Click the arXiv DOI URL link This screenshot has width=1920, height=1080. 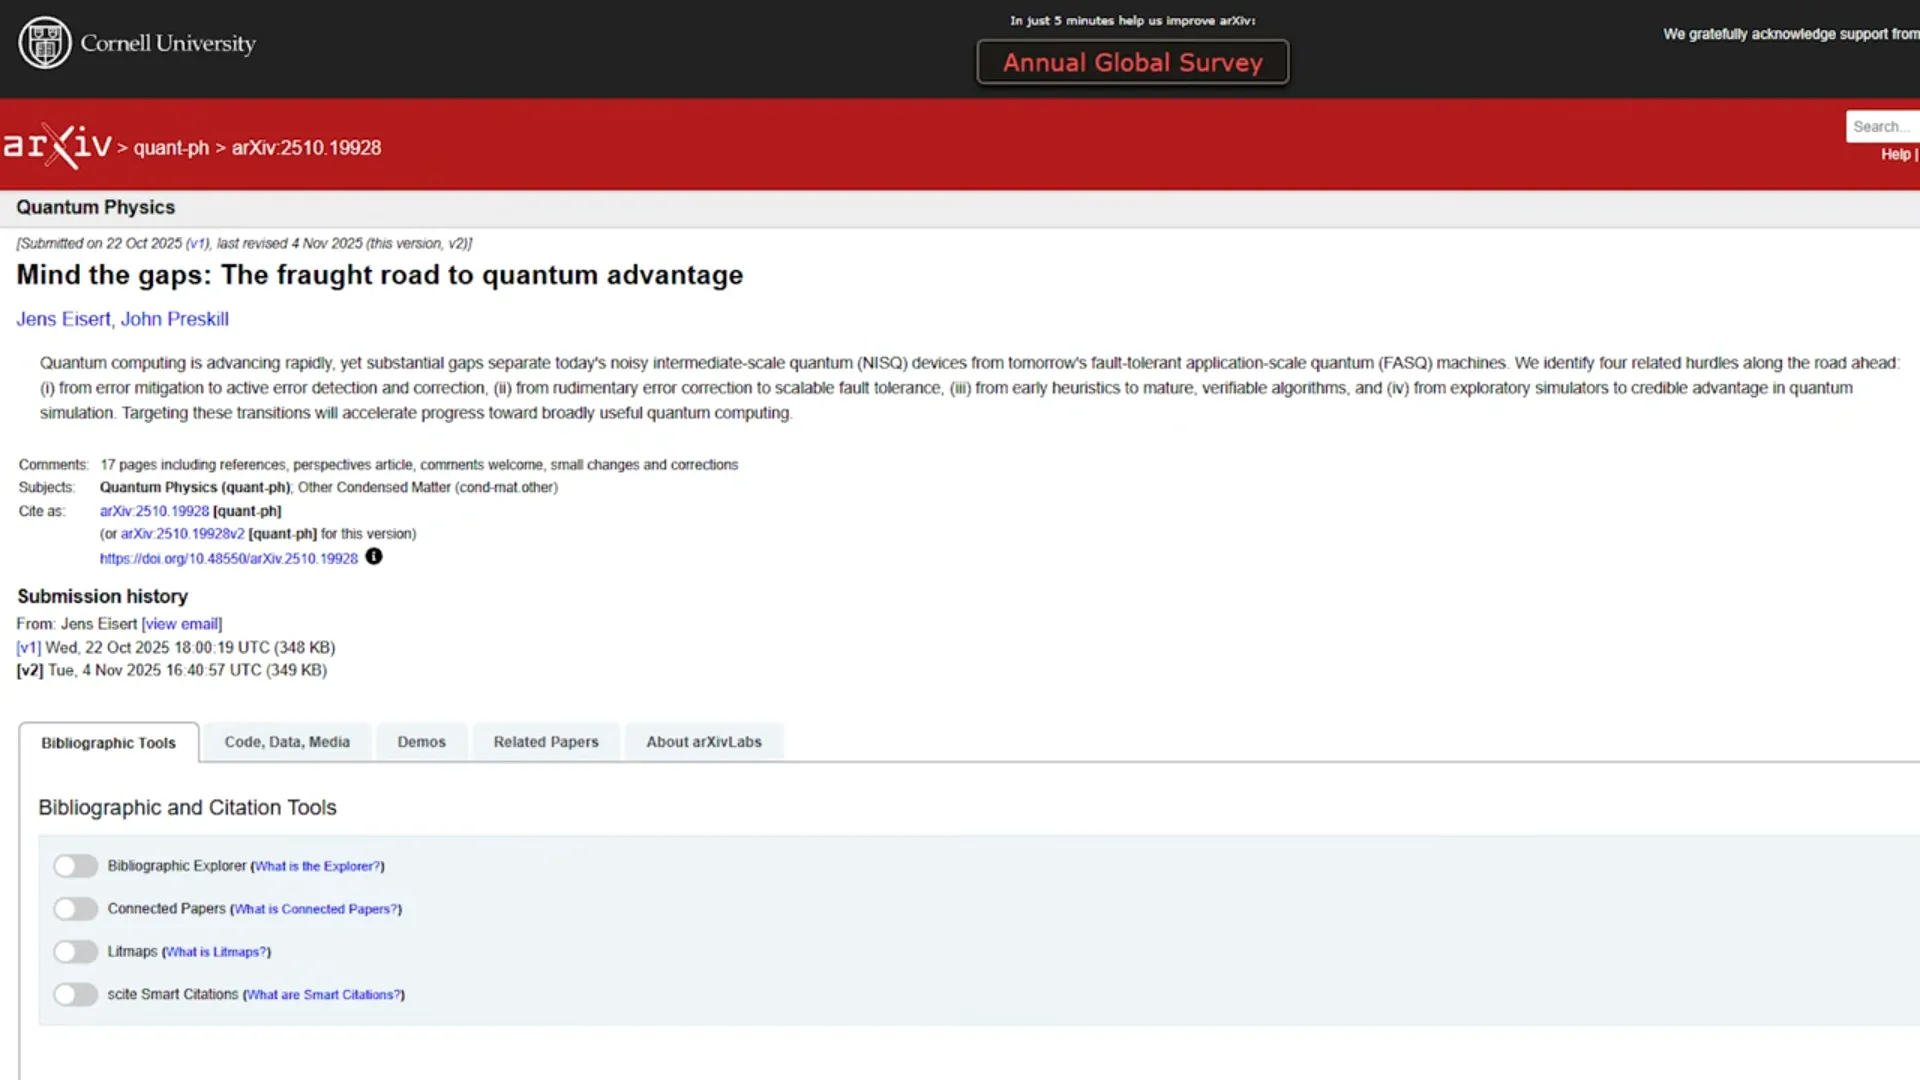pyautogui.click(x=228, y=559)
